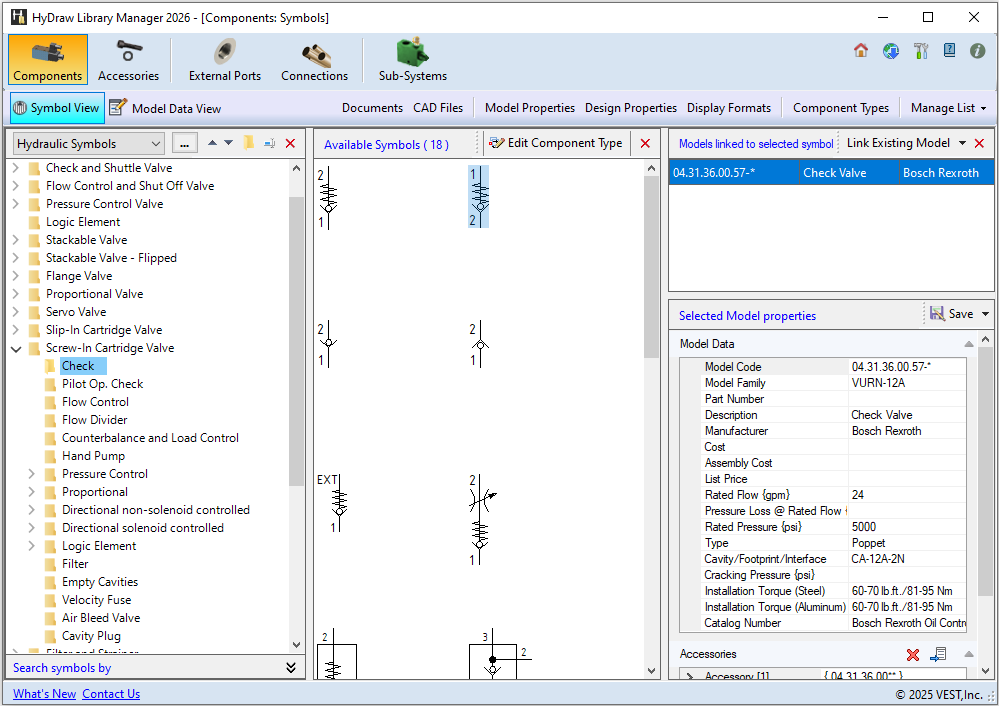Save the selected model properties
Viewport: 999px width, 706px height.
952,314
